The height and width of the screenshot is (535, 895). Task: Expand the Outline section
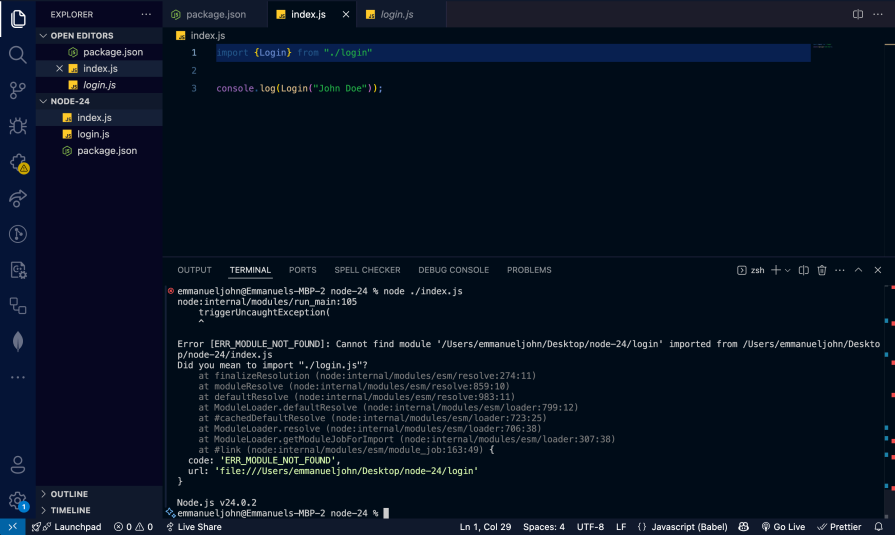tap(99, 494)
